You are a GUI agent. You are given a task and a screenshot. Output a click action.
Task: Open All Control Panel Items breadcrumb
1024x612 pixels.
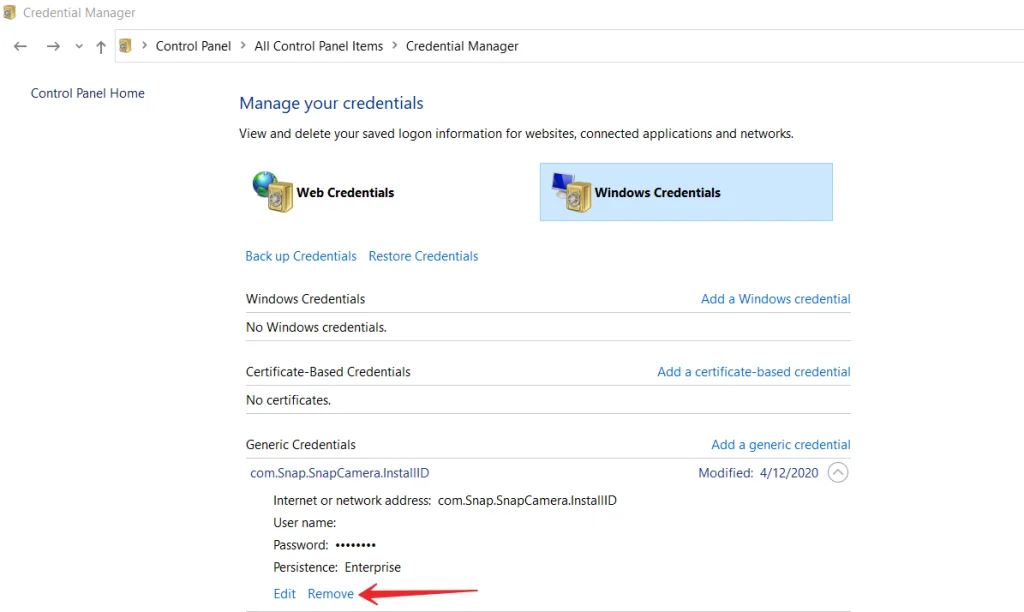(319, 46)
